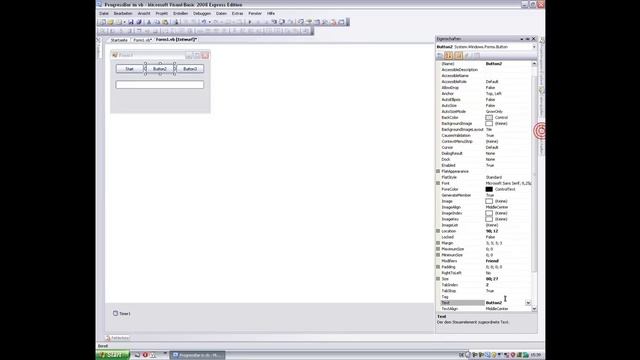Click the ForeColor black swatch
Viewport: 640px width, 360px height.
(489, 189)
